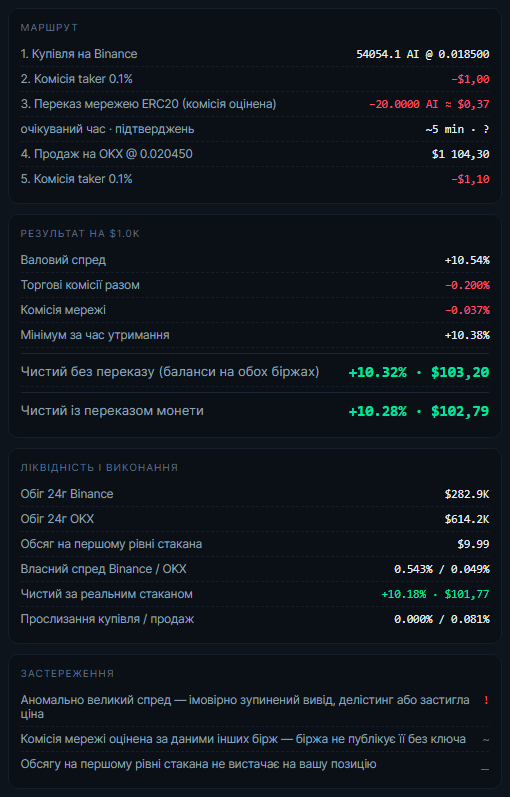510x797 pixels.
Task: Click the question mark for confirmations count
Action: pos(486,129)
